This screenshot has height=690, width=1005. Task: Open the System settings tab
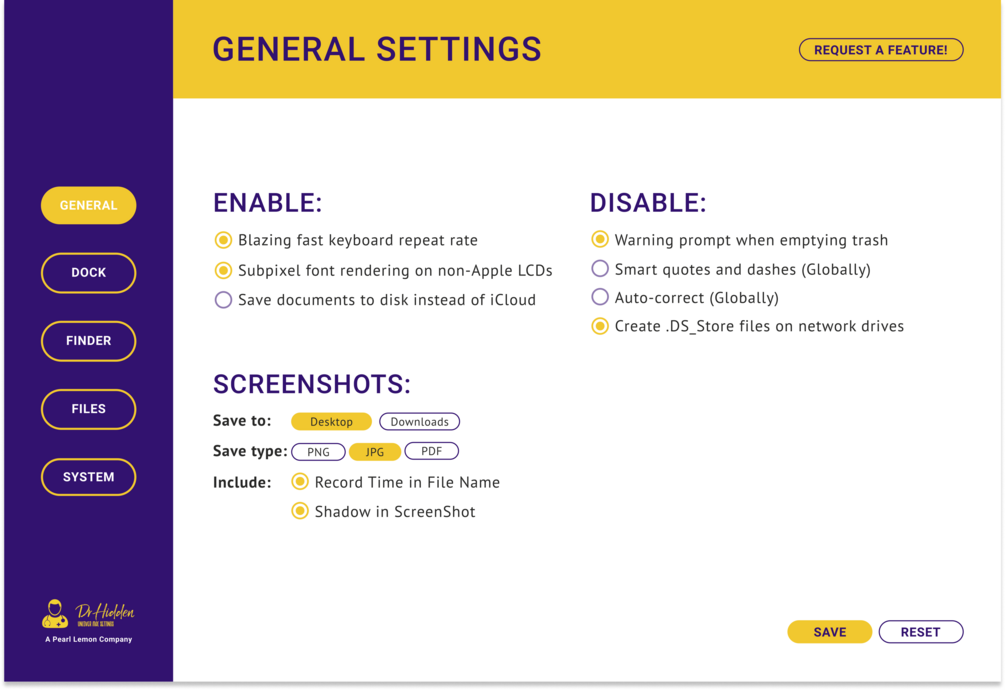(x=88, y=477)
